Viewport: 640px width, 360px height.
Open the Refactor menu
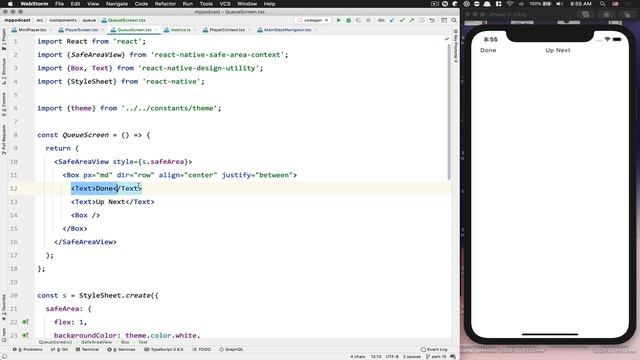[165, 4]
